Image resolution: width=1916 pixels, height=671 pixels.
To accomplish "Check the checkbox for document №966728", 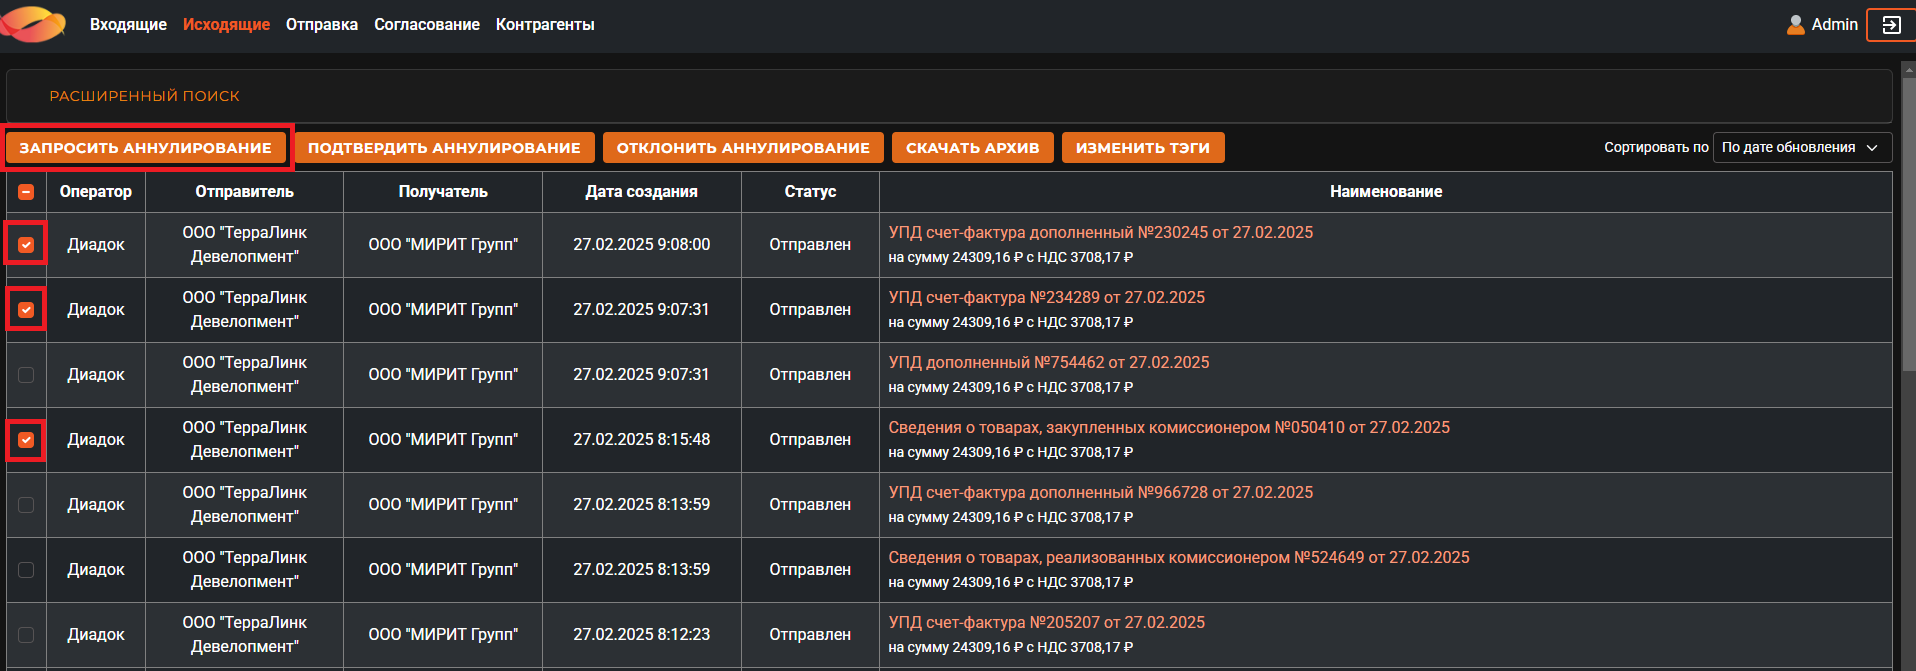I will coord(26,505).
